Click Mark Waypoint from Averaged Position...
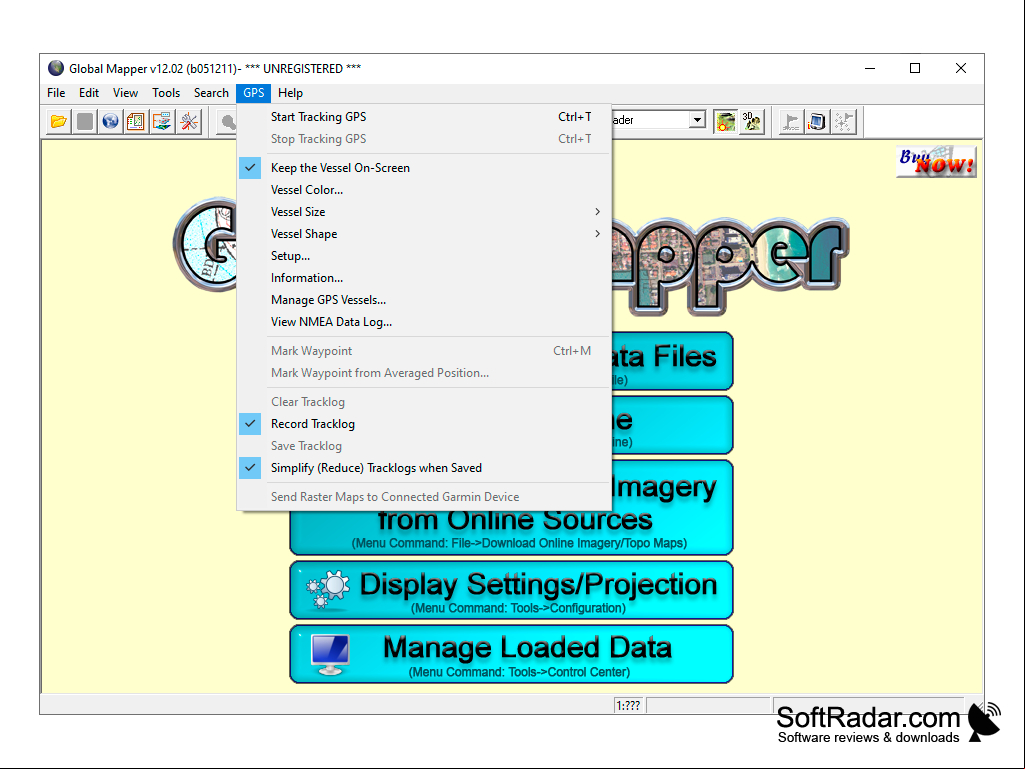Image resolution: width=1025 pixels, height=769 pixels. (424, 373)
